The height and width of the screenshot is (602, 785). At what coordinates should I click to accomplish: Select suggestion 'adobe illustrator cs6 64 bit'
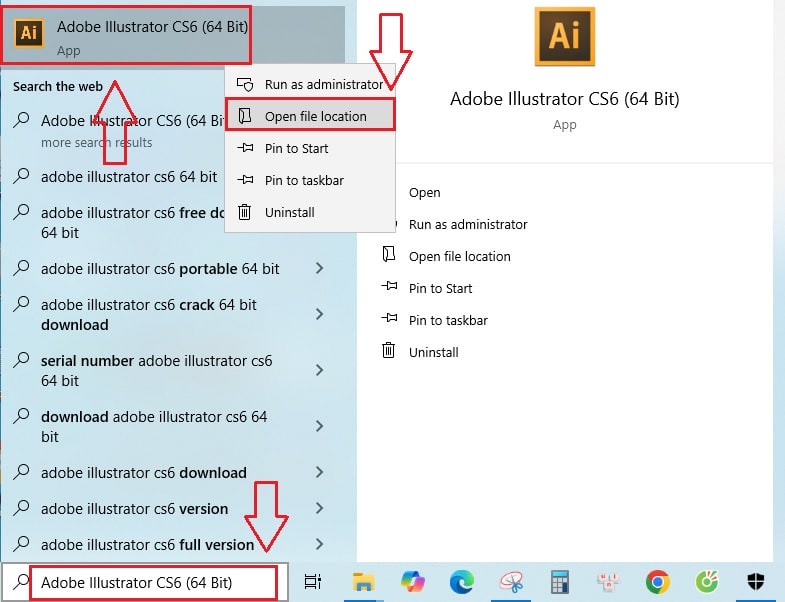118,177
